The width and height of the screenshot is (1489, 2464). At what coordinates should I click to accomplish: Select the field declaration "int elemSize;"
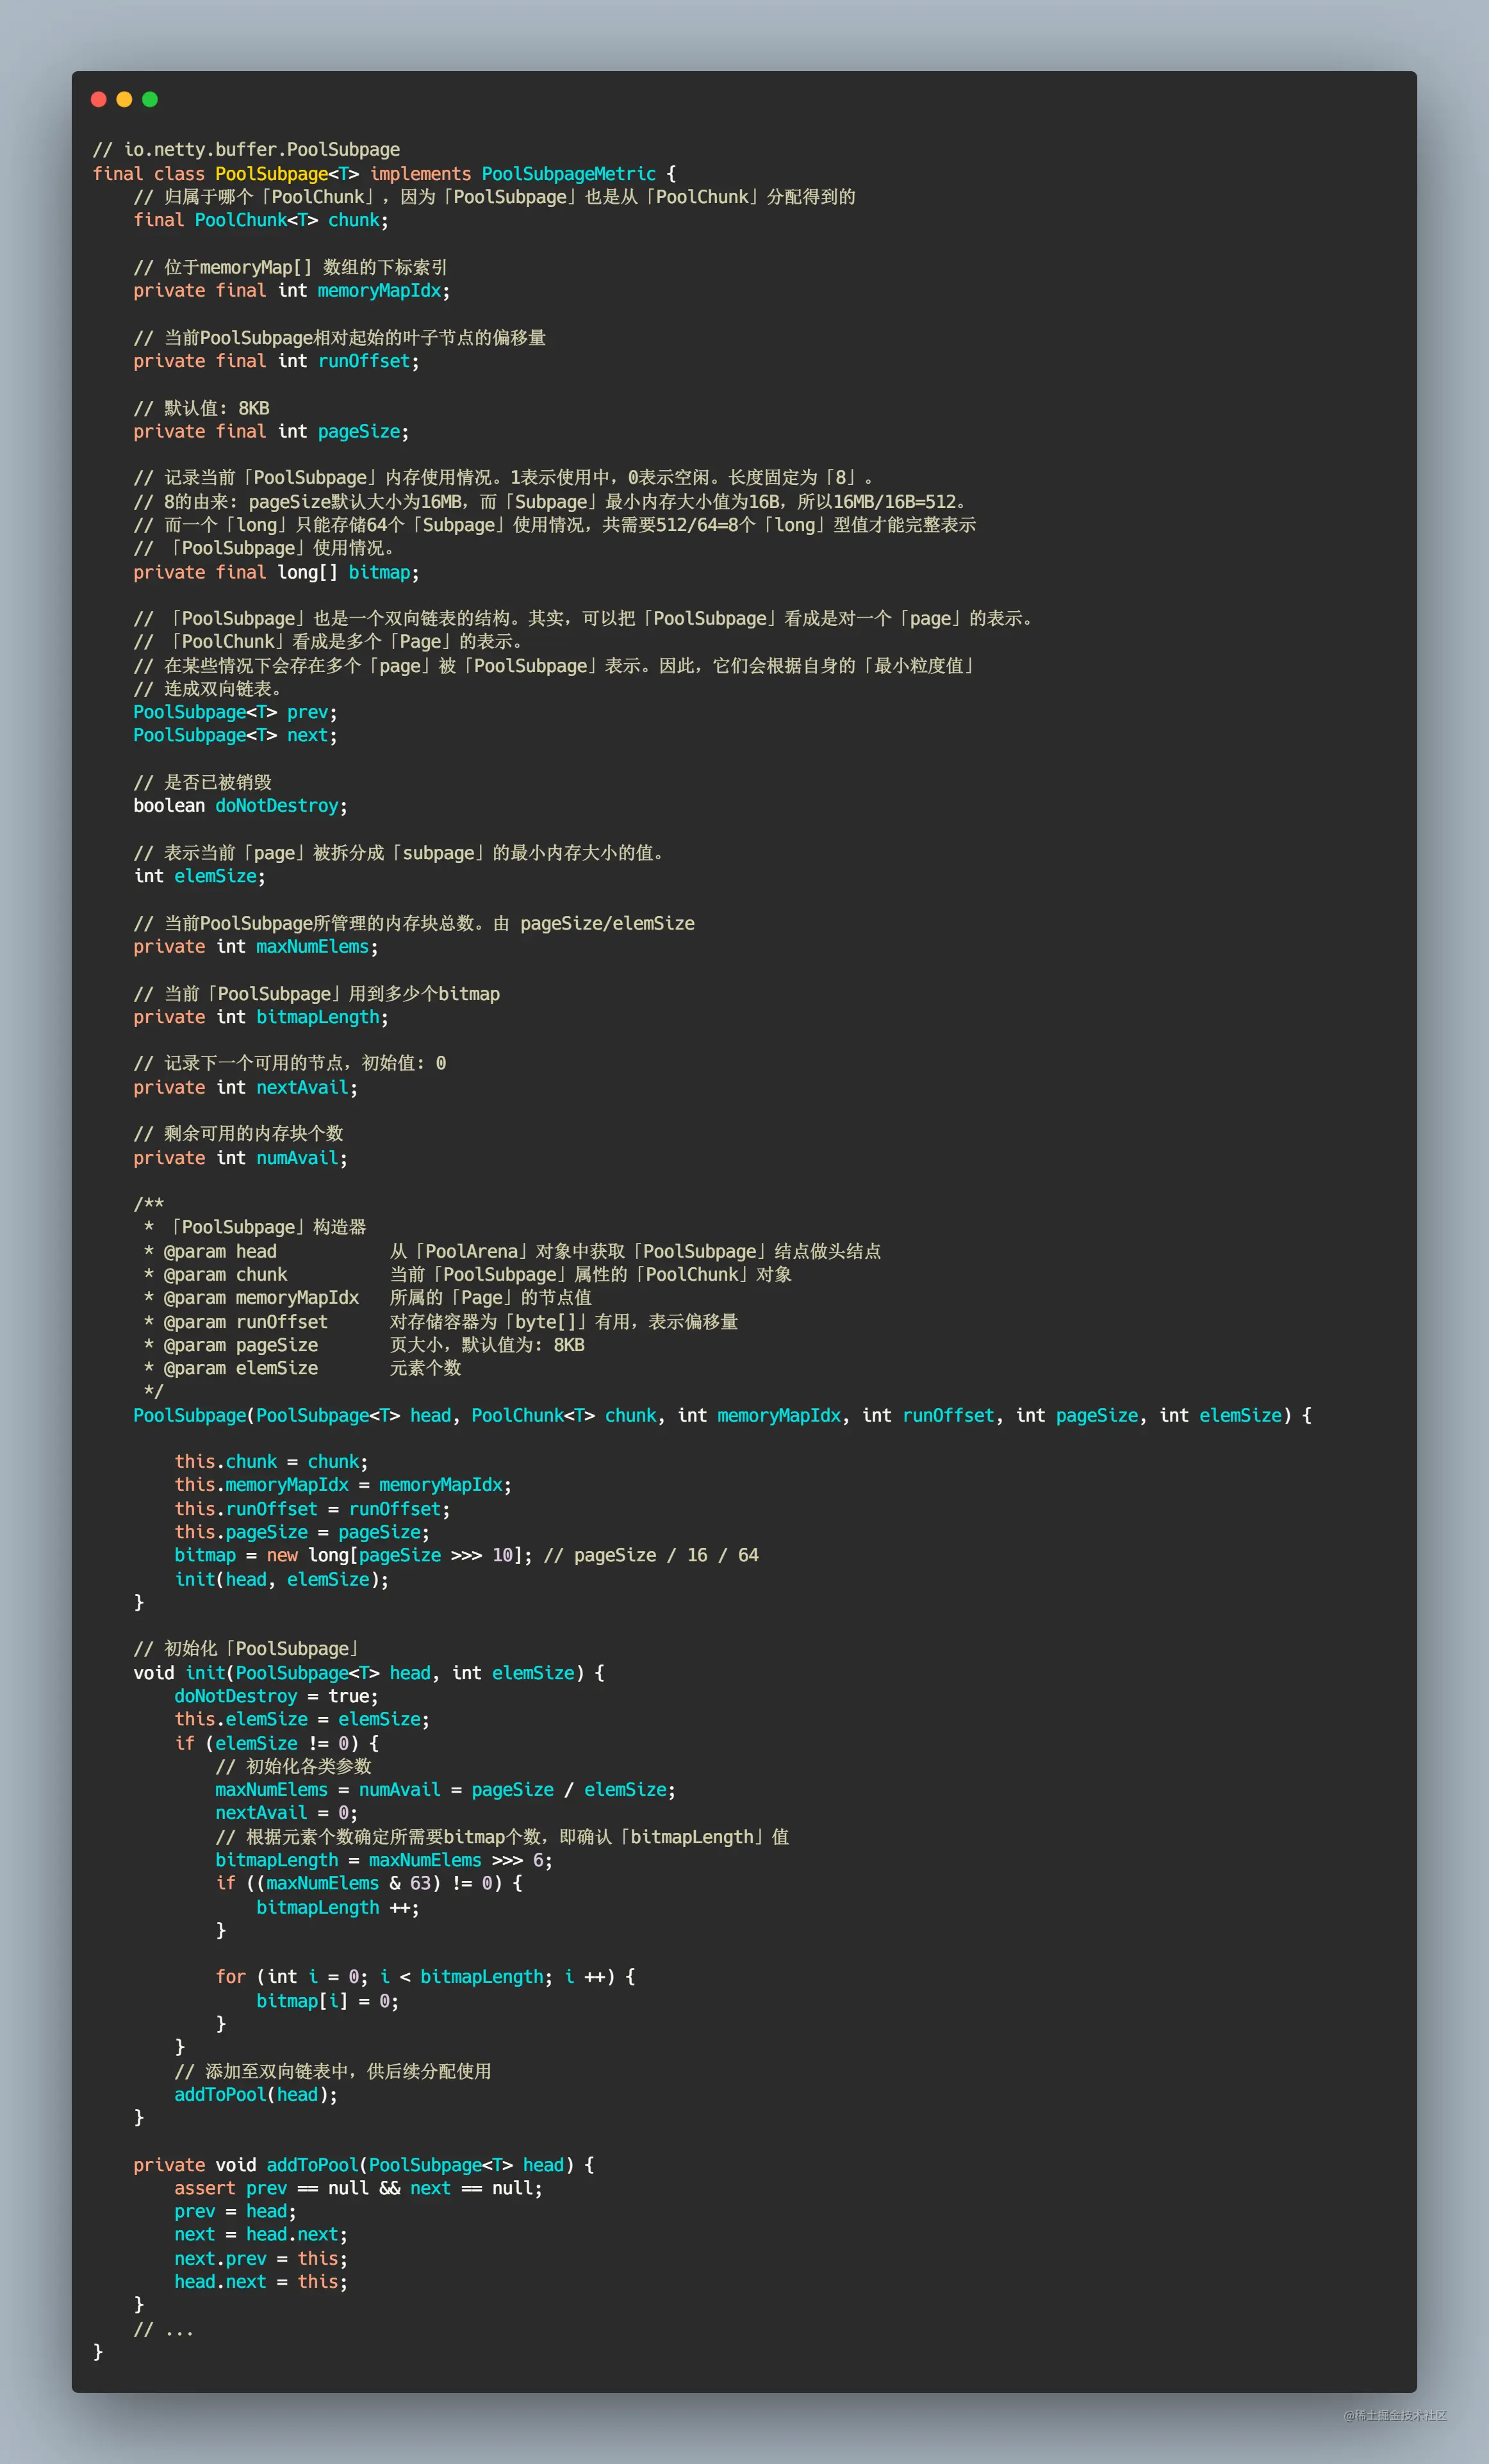tap(199, 876)
